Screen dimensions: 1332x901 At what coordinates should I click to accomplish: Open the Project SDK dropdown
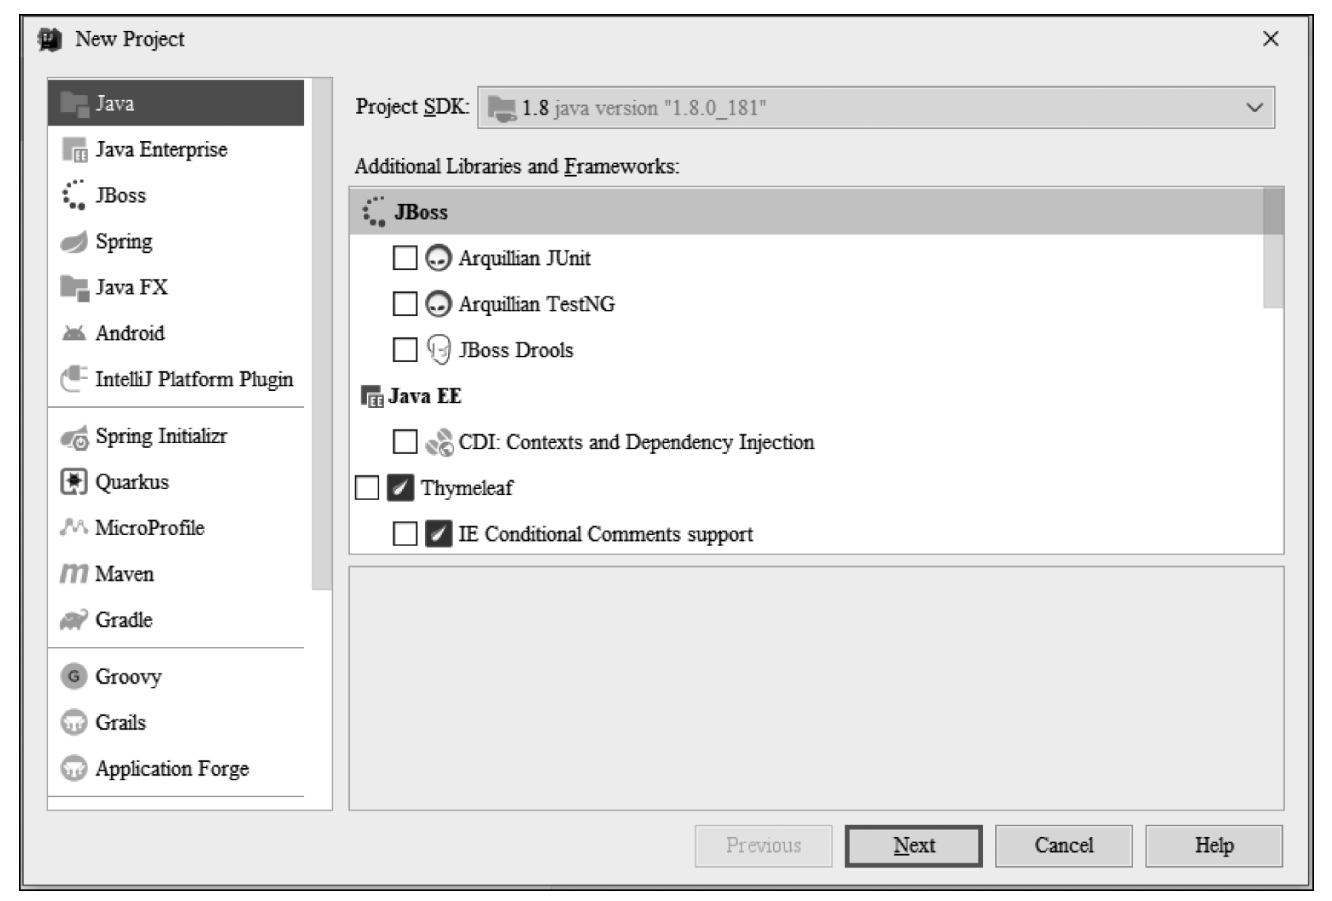[876, 108]
